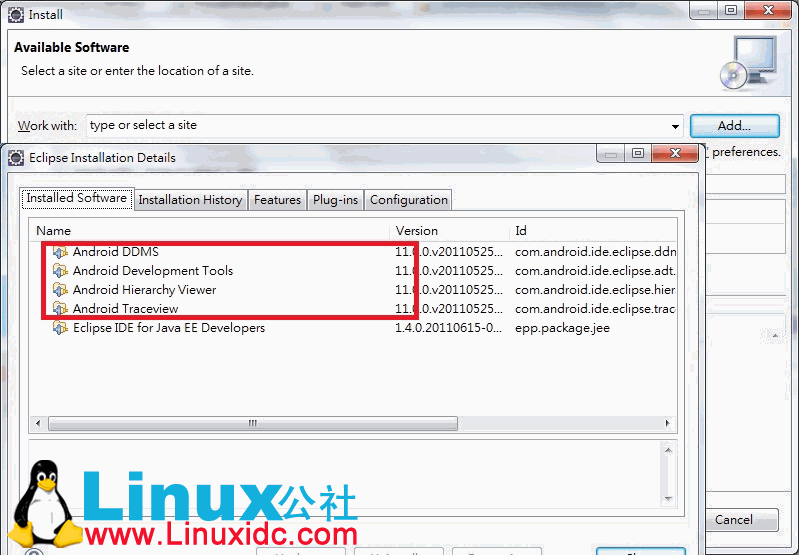Click the Install window title icon
The height and width of the screenshot is (555, 799).
point(16,14)
